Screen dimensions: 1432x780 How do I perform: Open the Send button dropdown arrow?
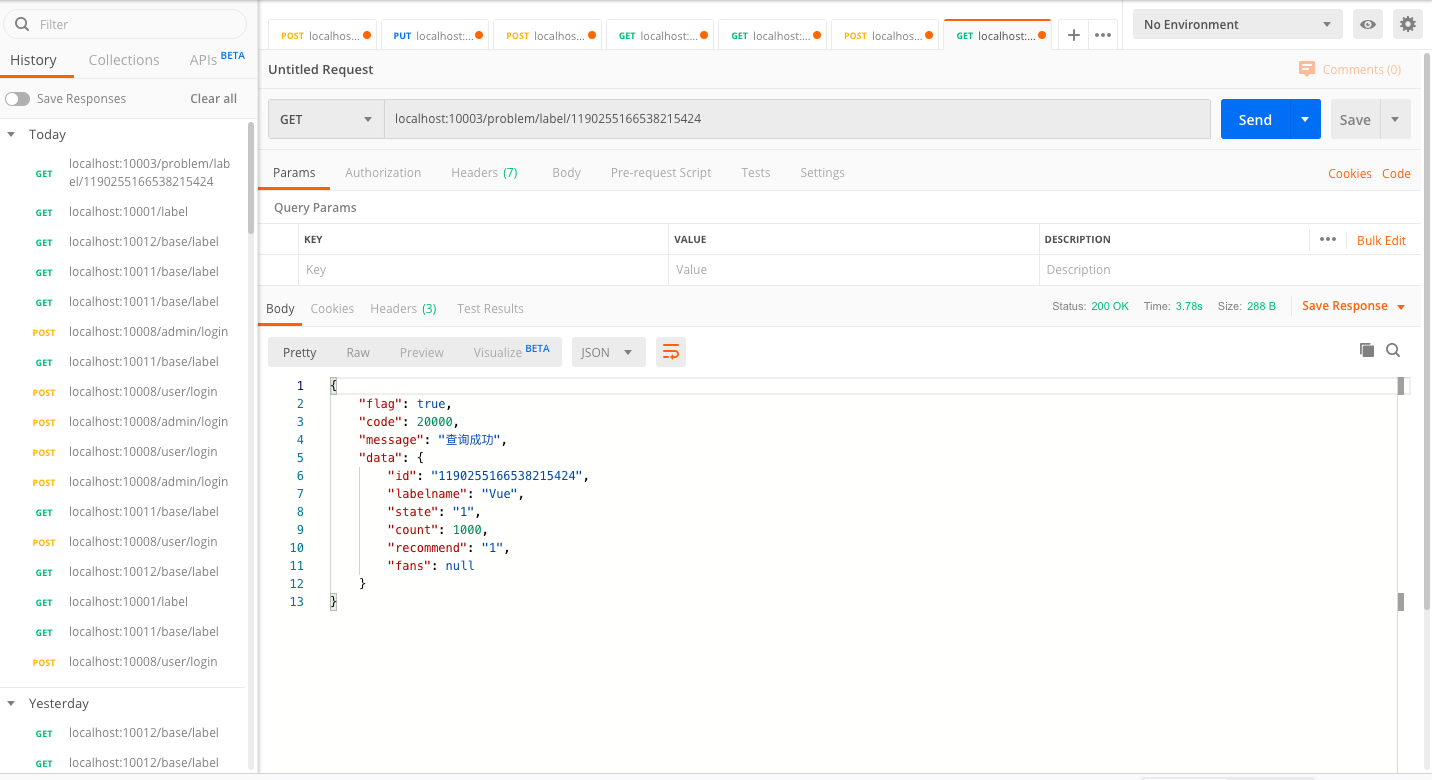[x=1305, y=119]
